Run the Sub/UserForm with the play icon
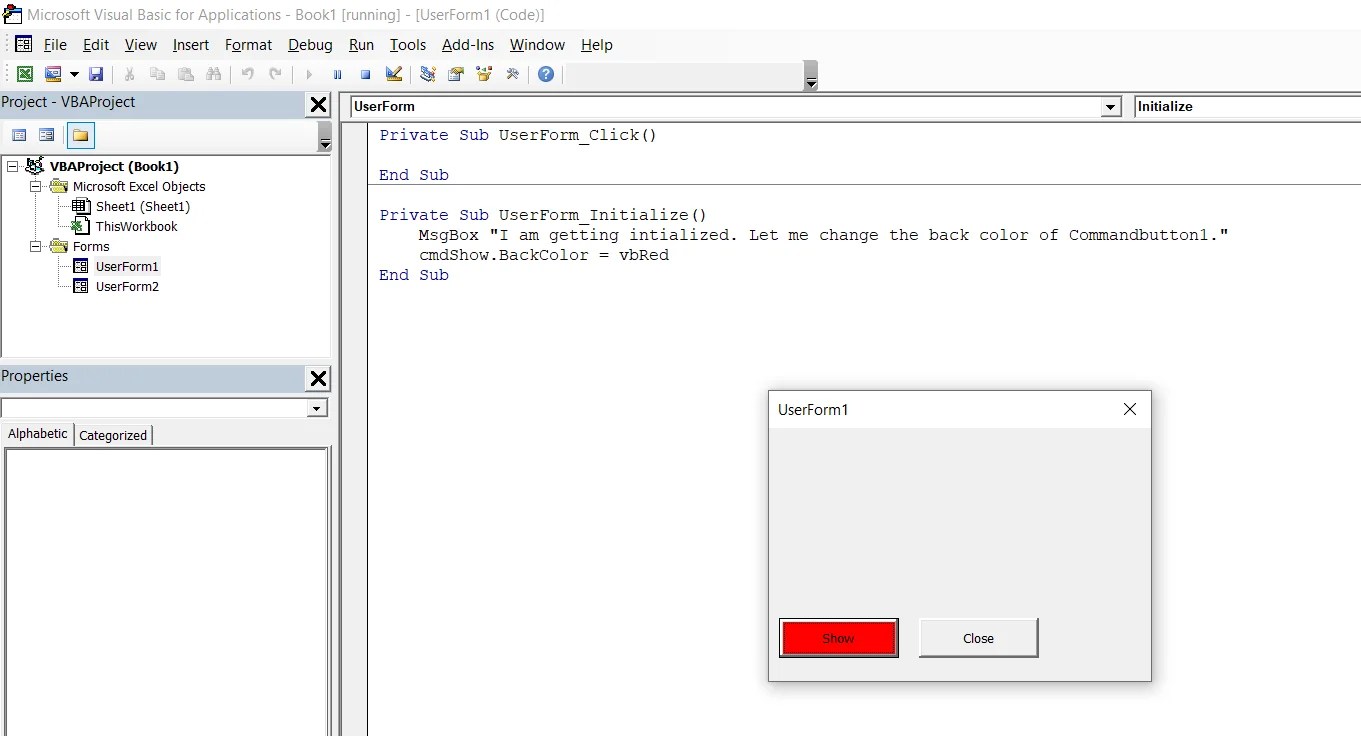This screenshot has width=1361, height=736. [309, 74]
